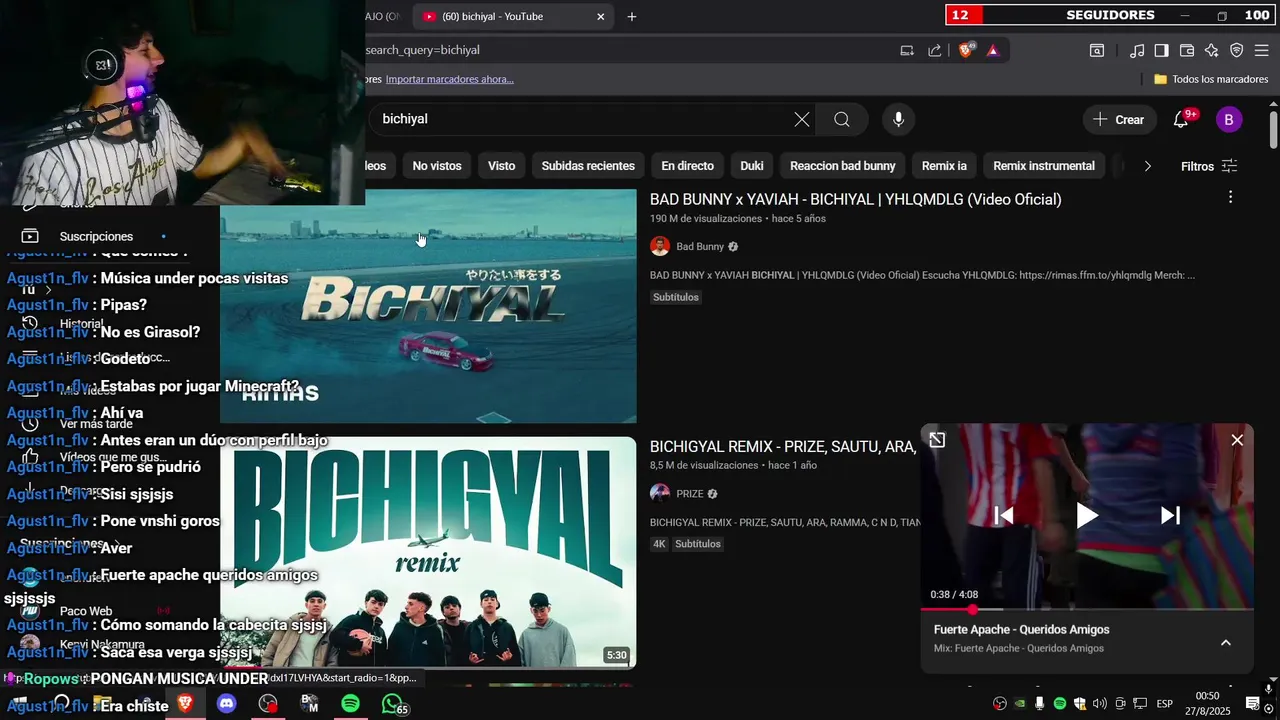Open the BICHIGYAL REMIX video title

783,447
